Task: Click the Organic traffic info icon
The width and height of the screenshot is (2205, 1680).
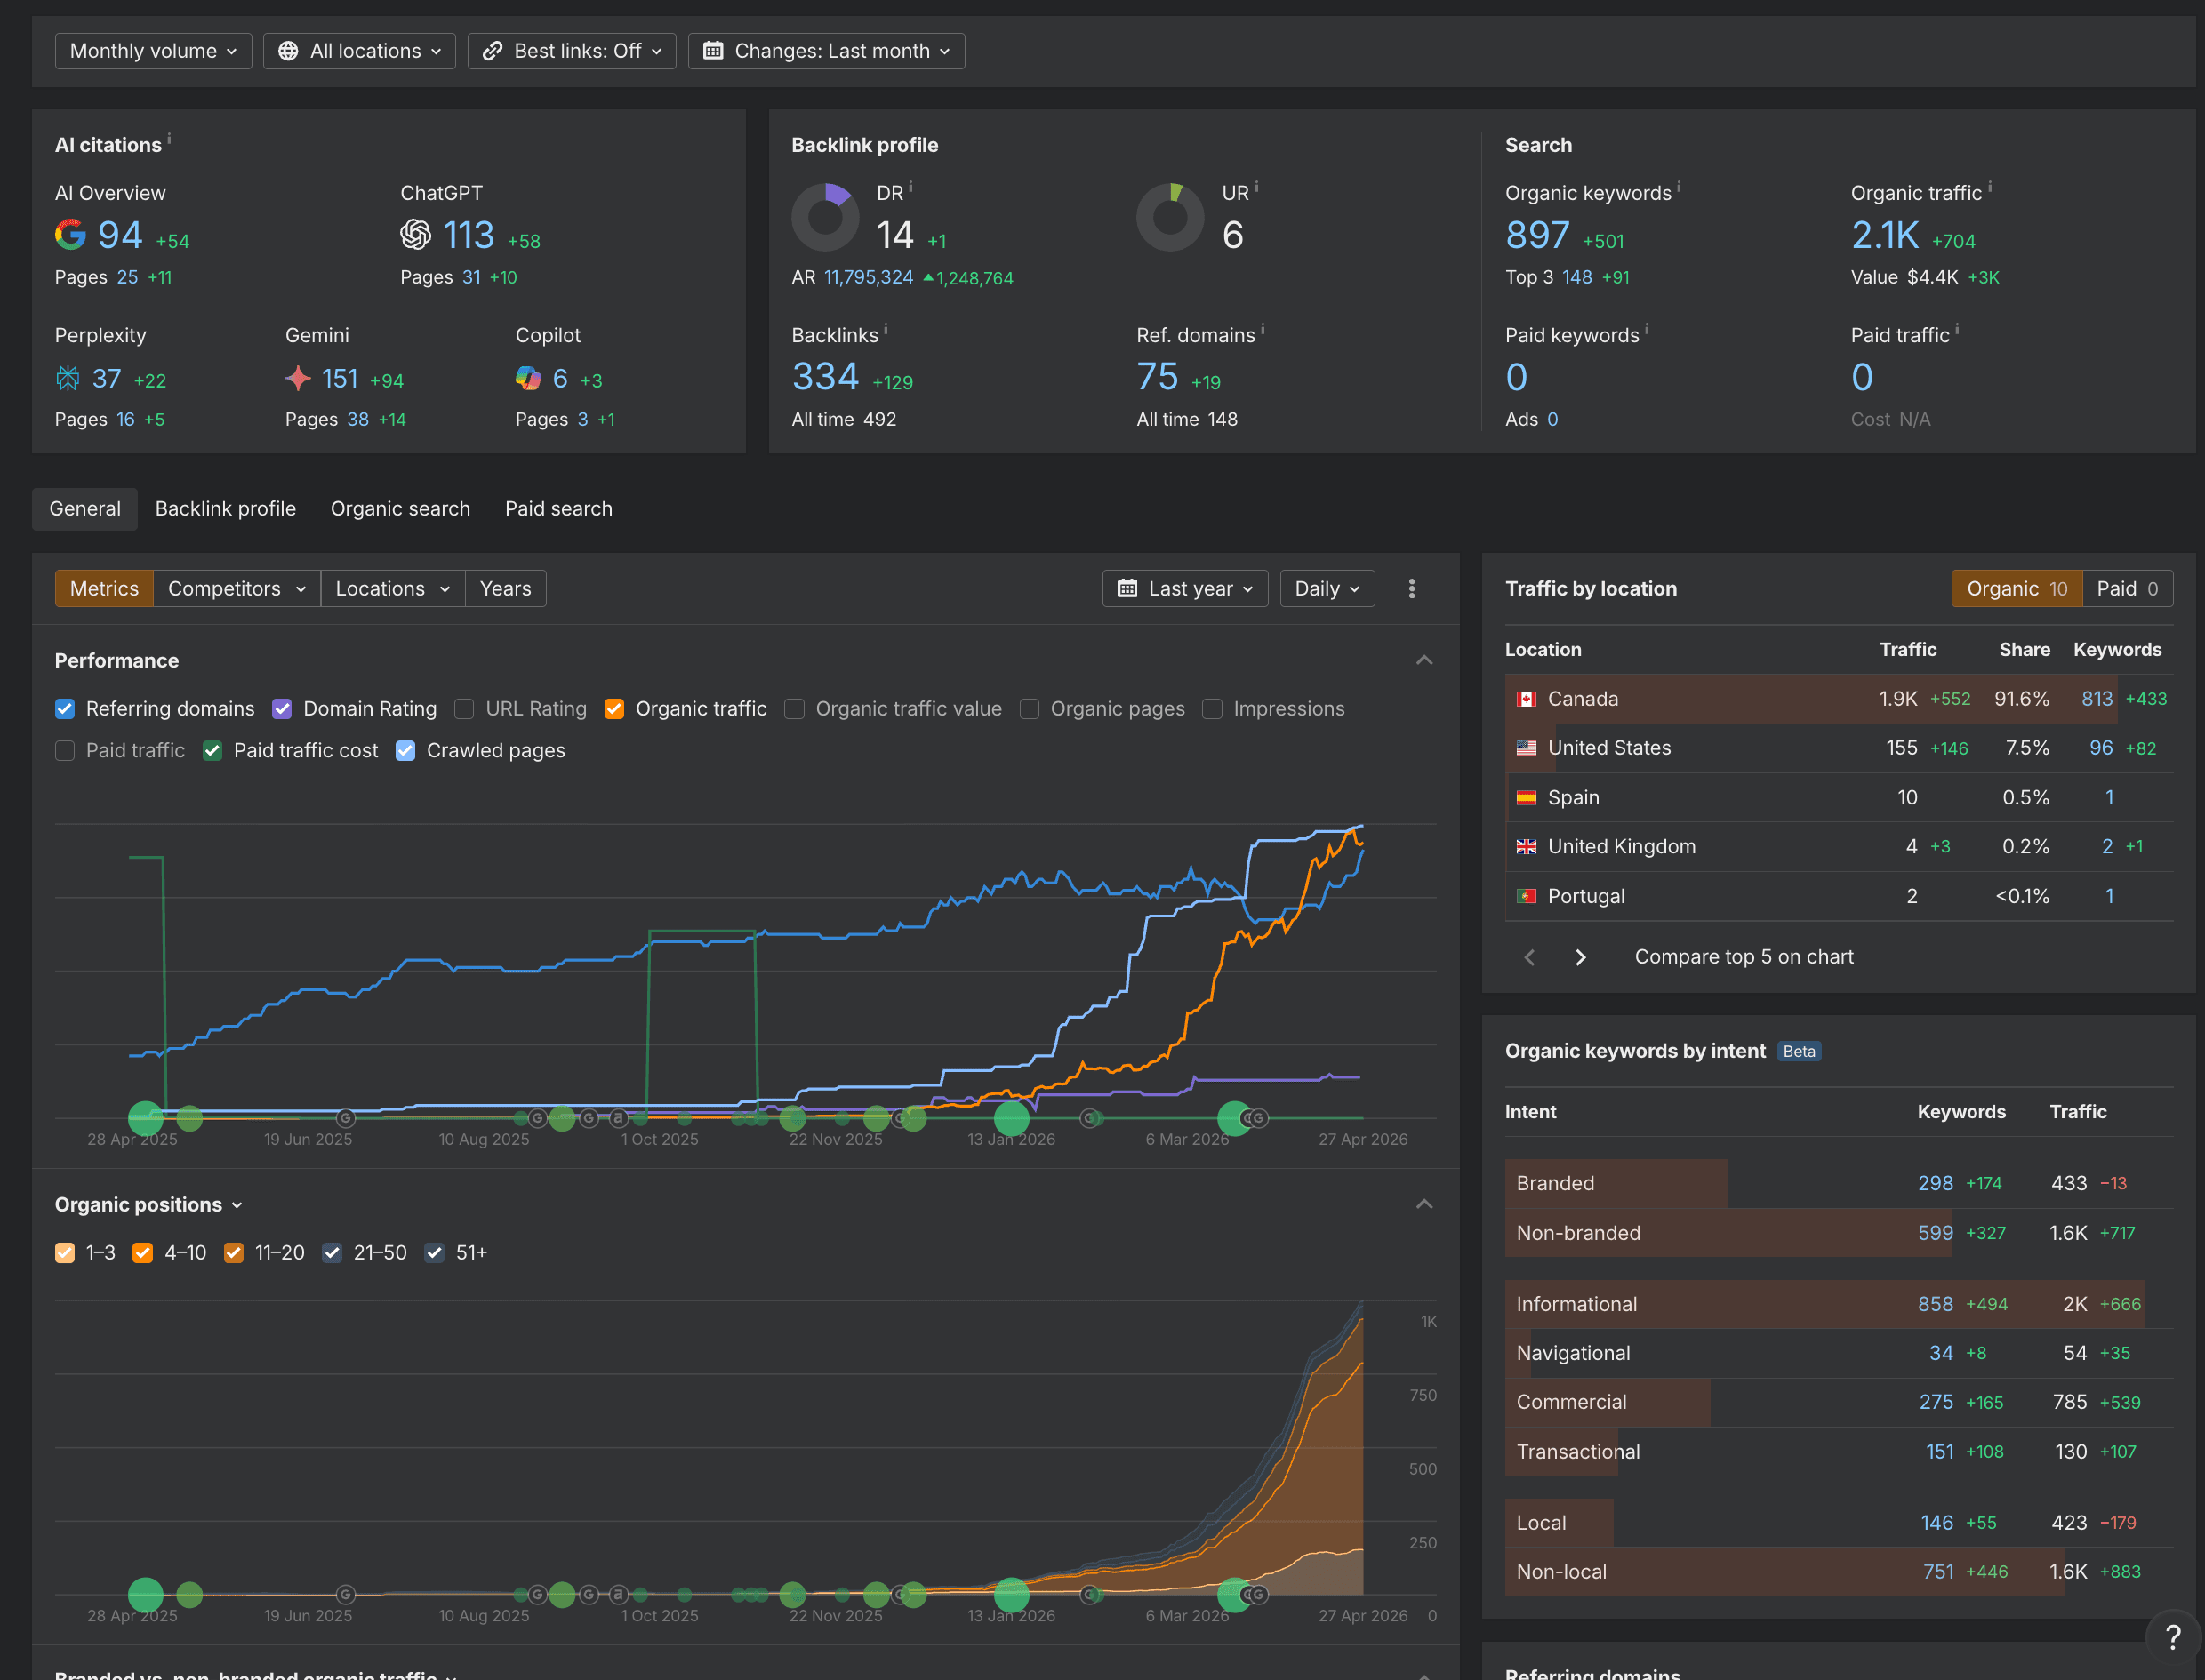Action: 1989,186
